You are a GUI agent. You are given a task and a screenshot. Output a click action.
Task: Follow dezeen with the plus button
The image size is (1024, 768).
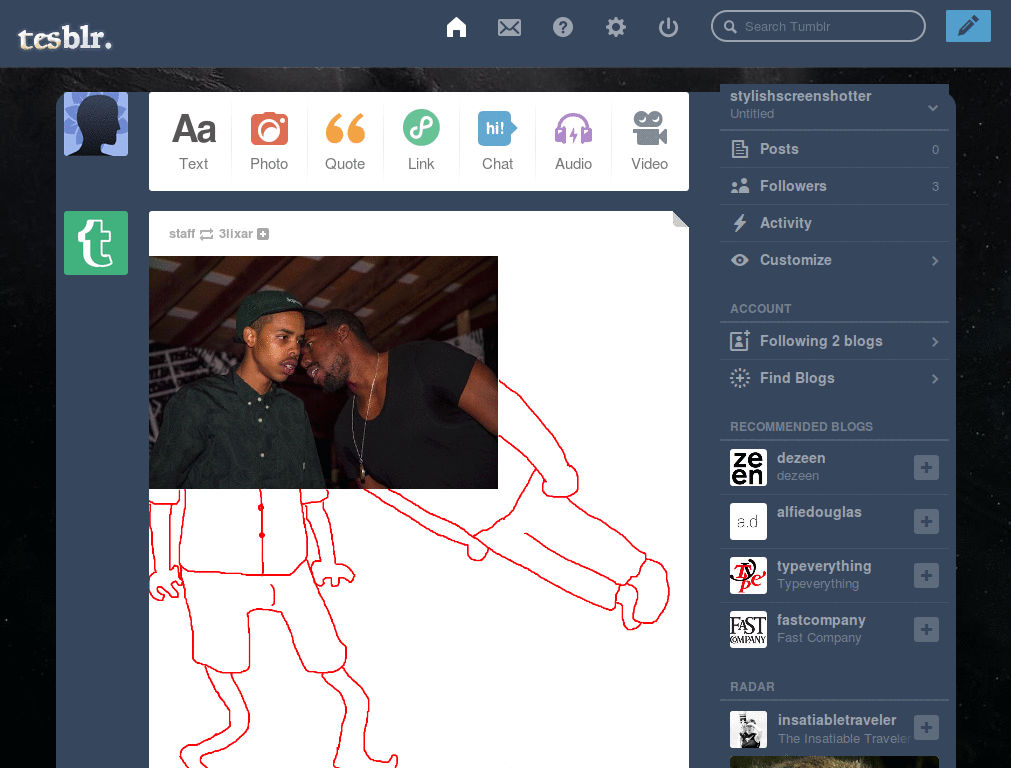tap(926, 468)
